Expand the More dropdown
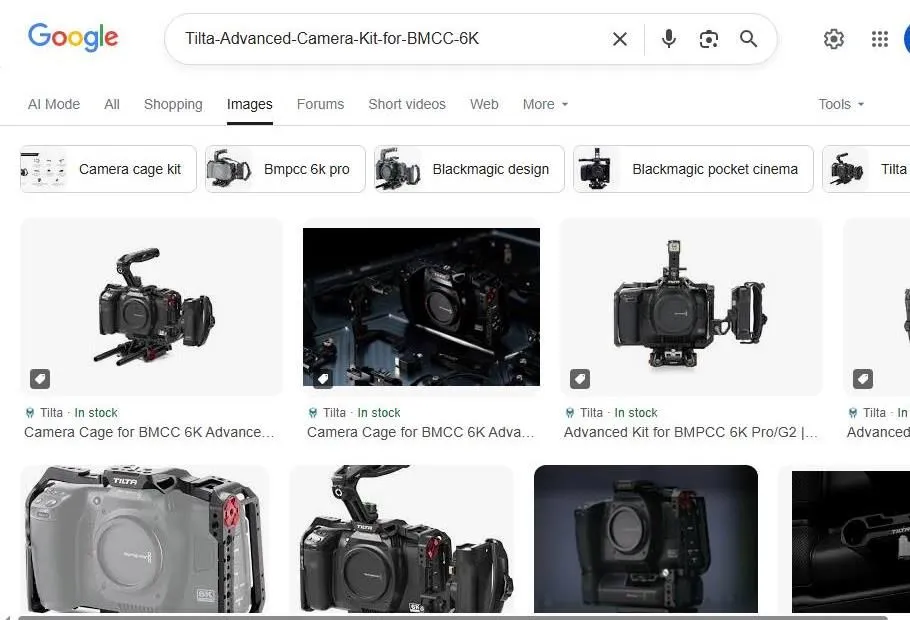The height and width of the screenshot is (620, 910). (x=545, y=104)
